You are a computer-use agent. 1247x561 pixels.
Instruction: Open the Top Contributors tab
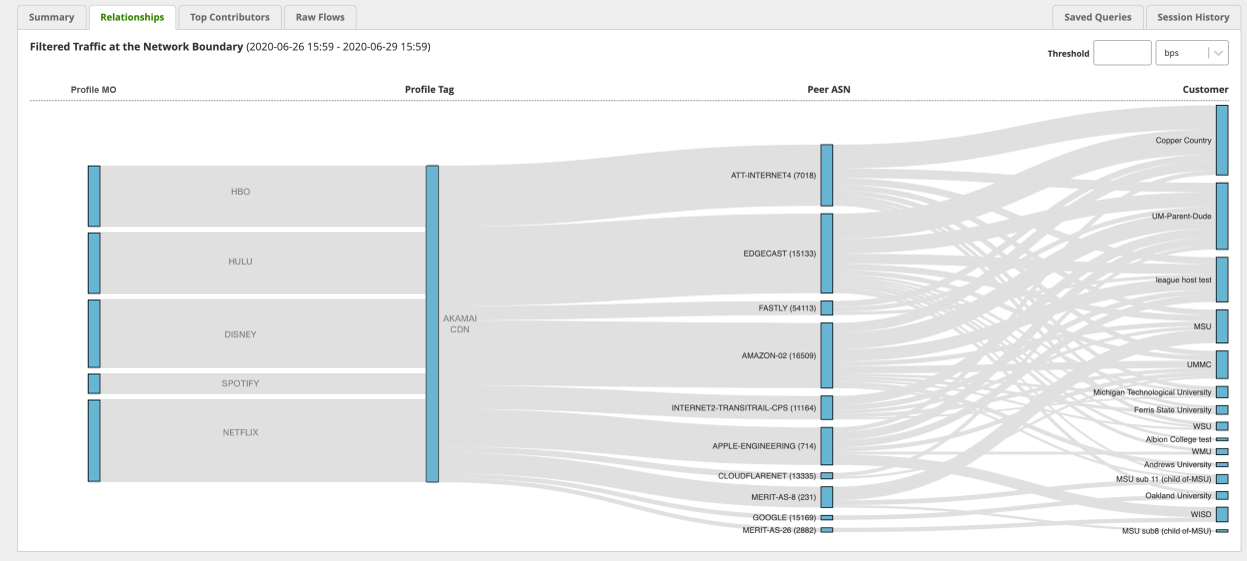229,17
